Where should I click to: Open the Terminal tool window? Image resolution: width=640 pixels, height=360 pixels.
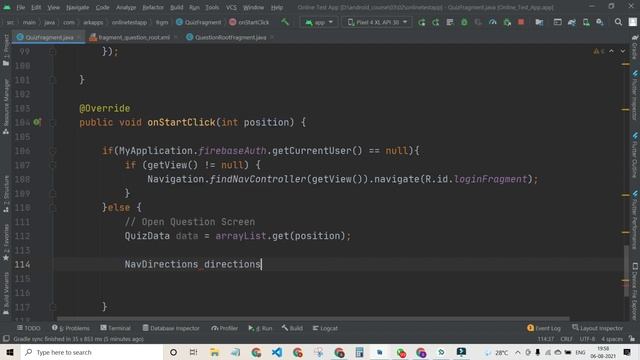point(115,328)
